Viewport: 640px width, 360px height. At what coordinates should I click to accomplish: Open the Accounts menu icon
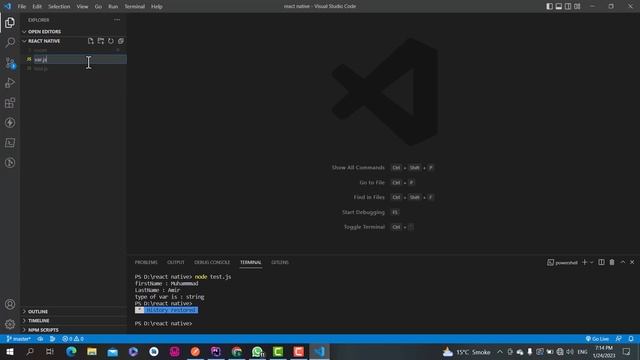pyautogui.click(x=10, y=304)
